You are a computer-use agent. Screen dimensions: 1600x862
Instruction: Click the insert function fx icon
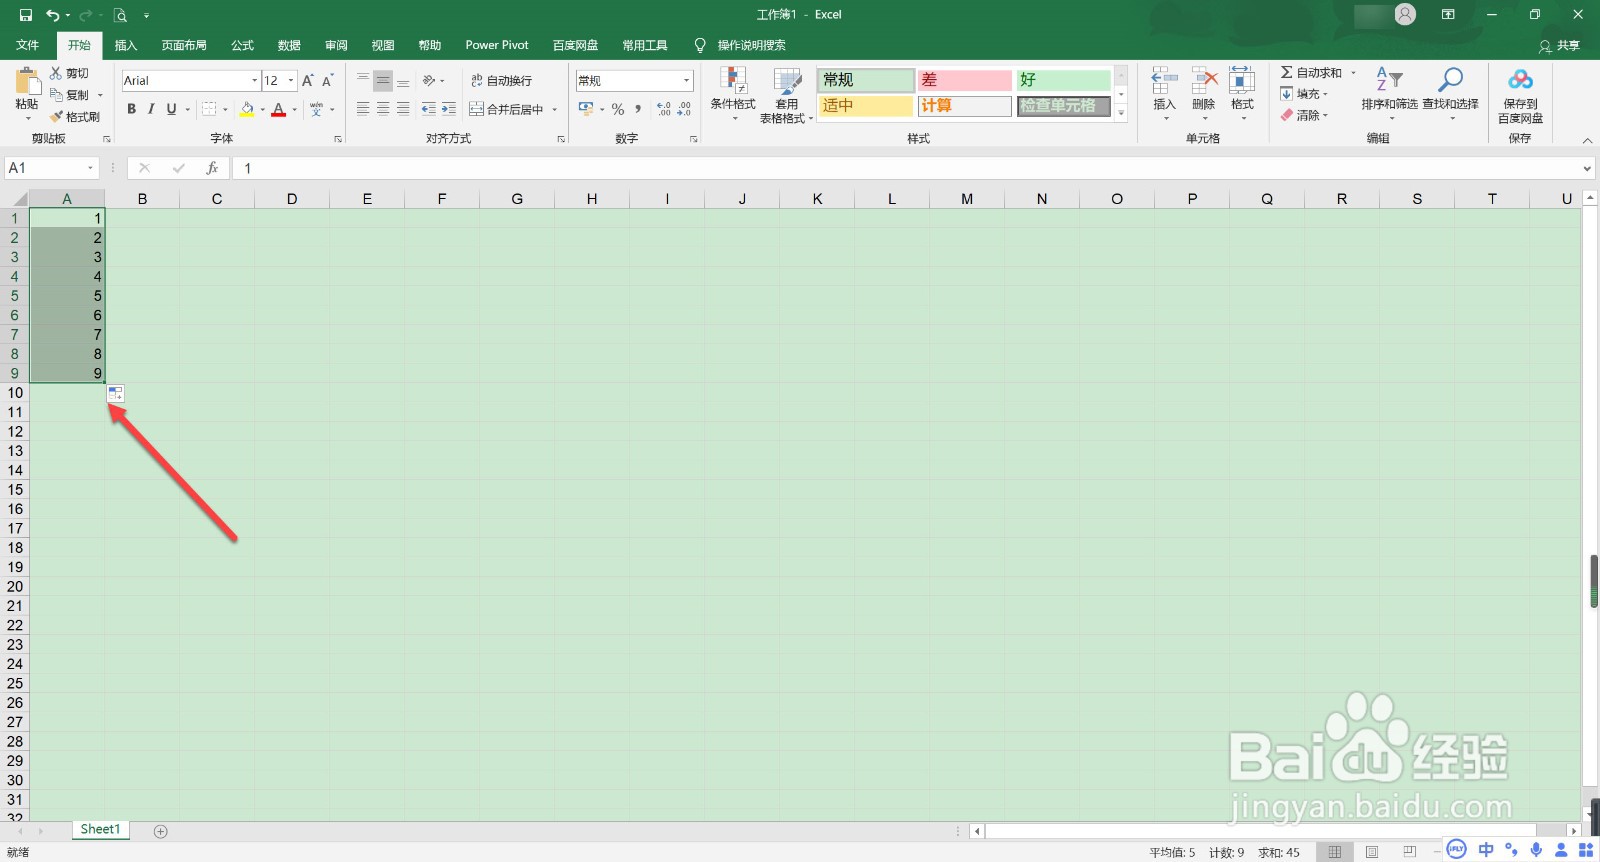[x=212, y=168]
